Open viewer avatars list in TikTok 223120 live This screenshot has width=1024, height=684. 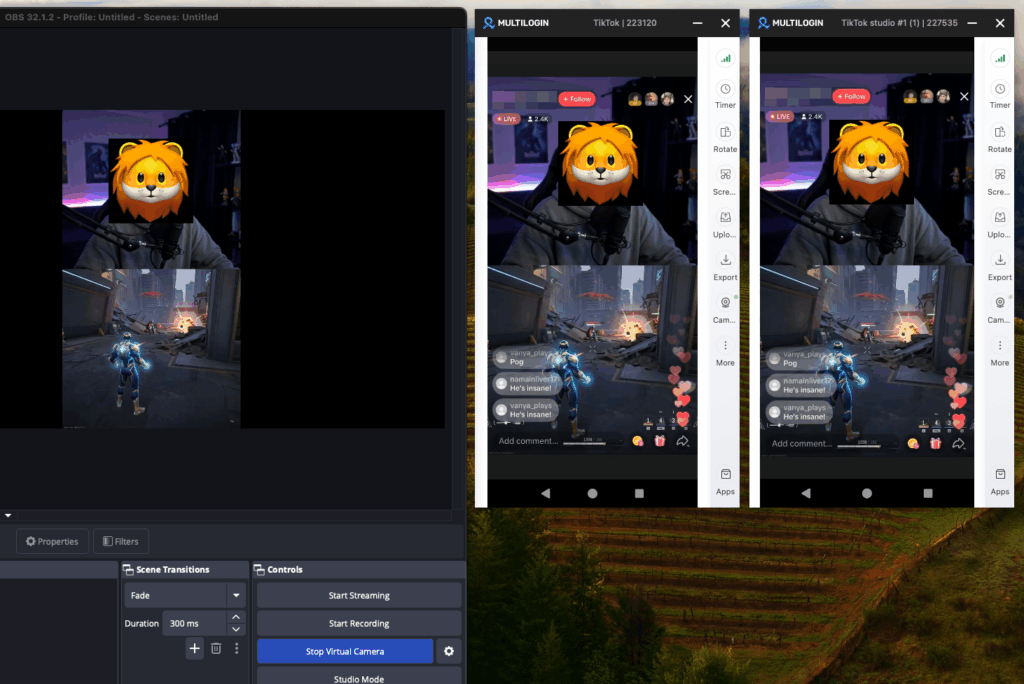[651, 99]
